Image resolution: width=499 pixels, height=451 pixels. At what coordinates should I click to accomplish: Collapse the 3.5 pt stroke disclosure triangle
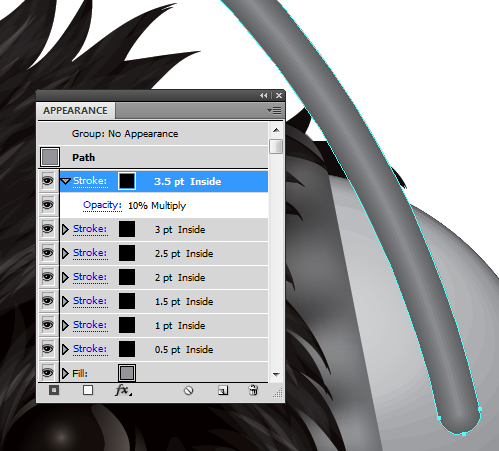(x=66, y=181)
